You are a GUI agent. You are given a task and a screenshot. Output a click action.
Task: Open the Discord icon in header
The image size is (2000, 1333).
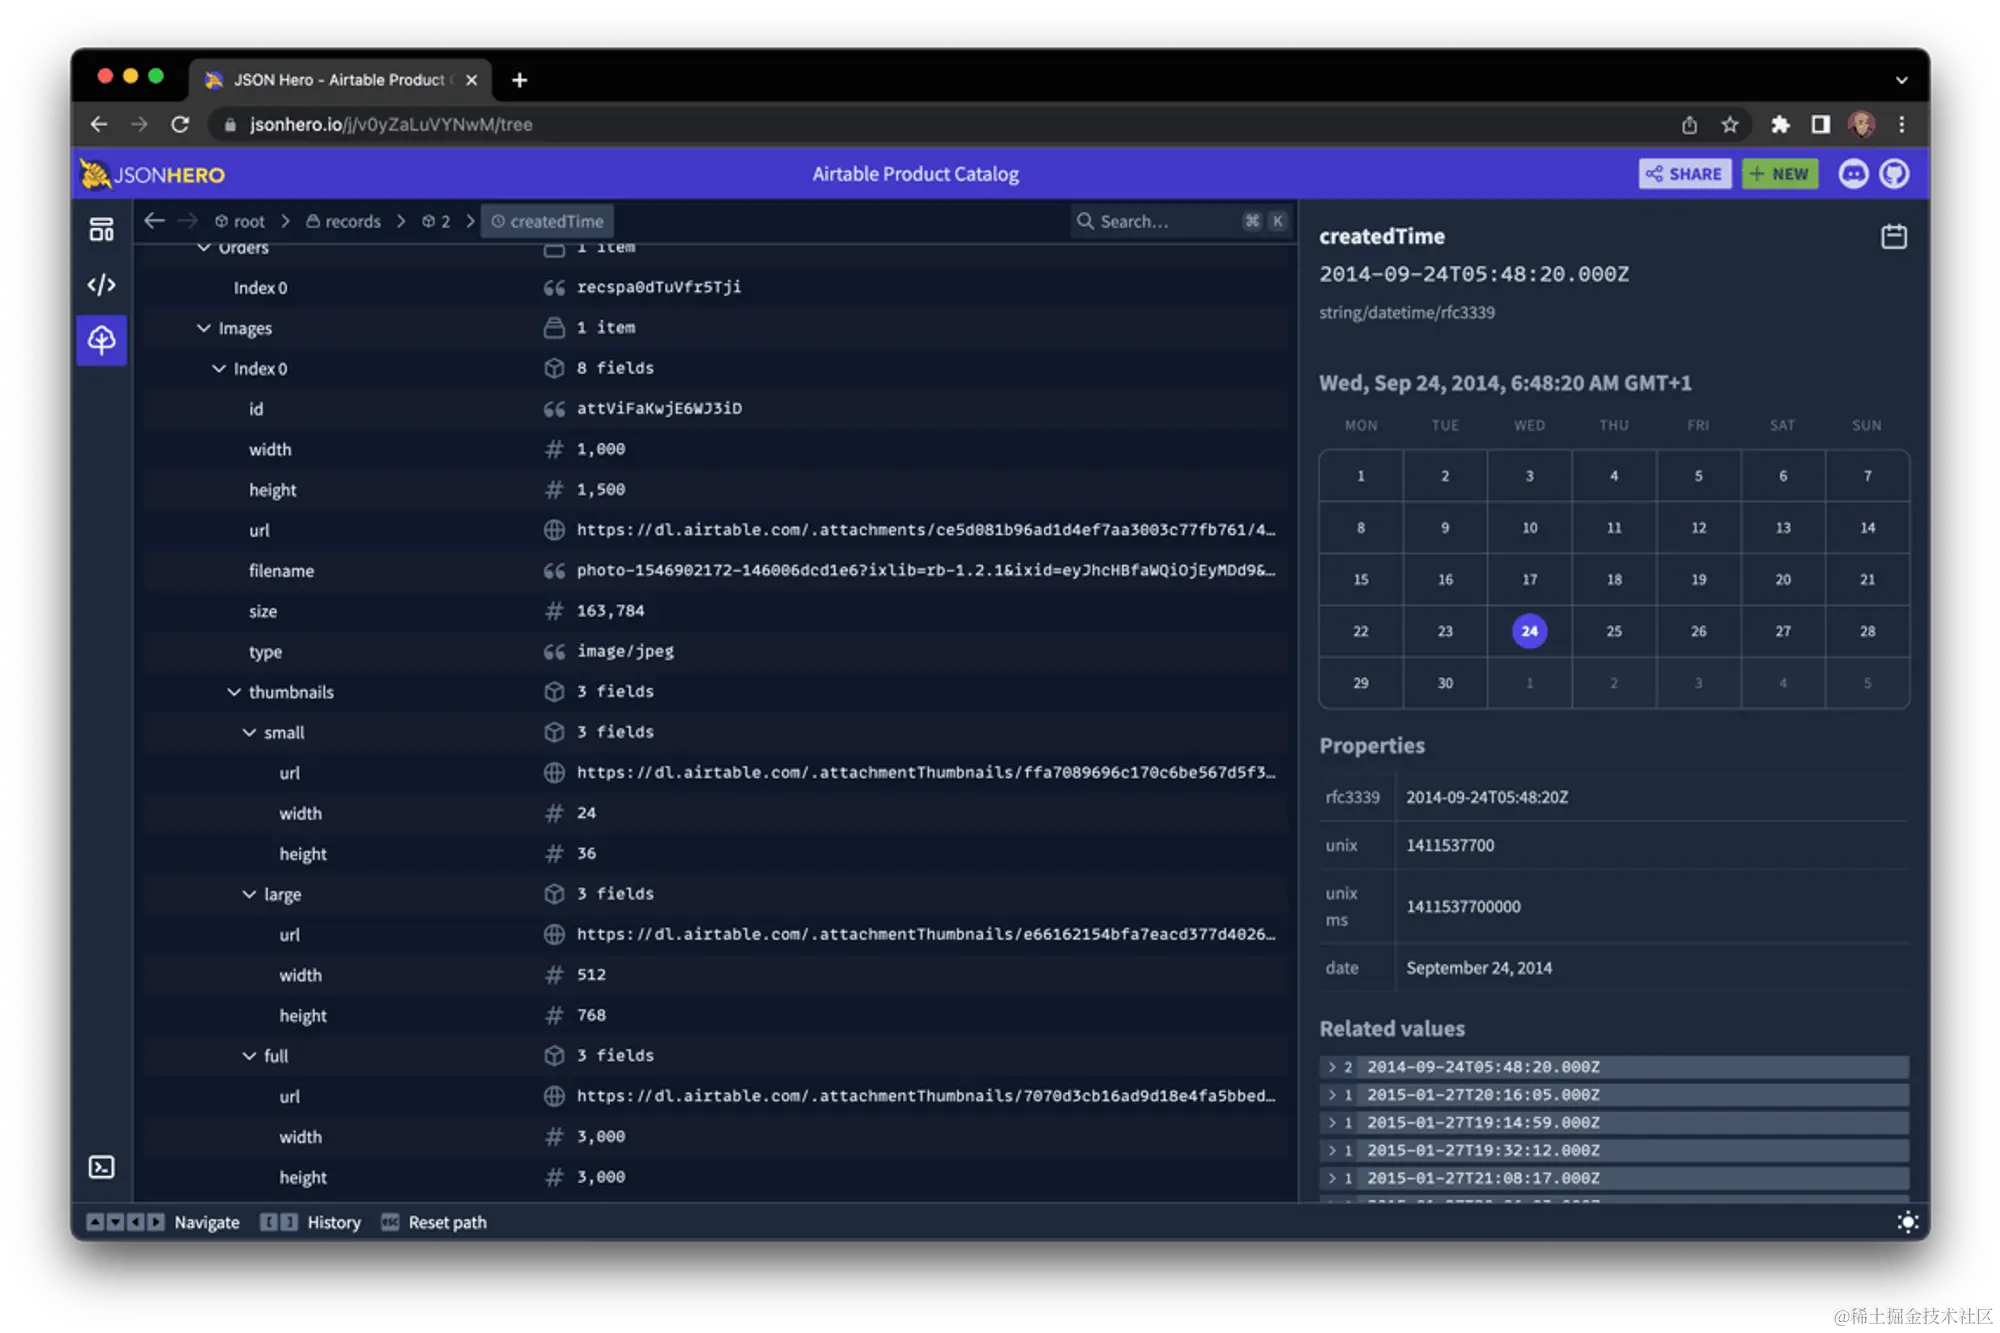pos(1853,174)
